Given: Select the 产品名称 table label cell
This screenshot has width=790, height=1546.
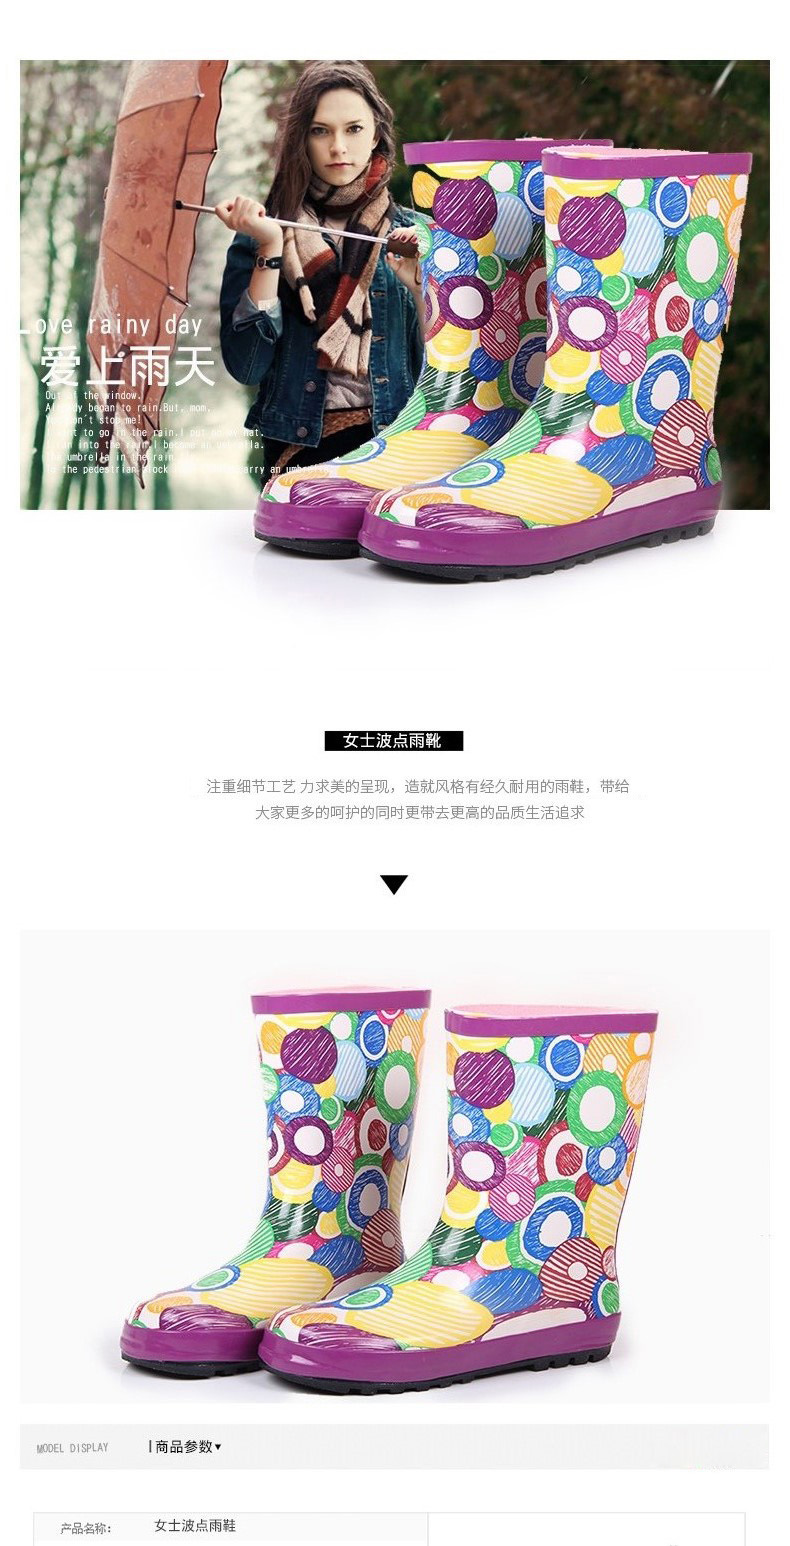Looking at the screenshot, I should (x=86, y=1528).
